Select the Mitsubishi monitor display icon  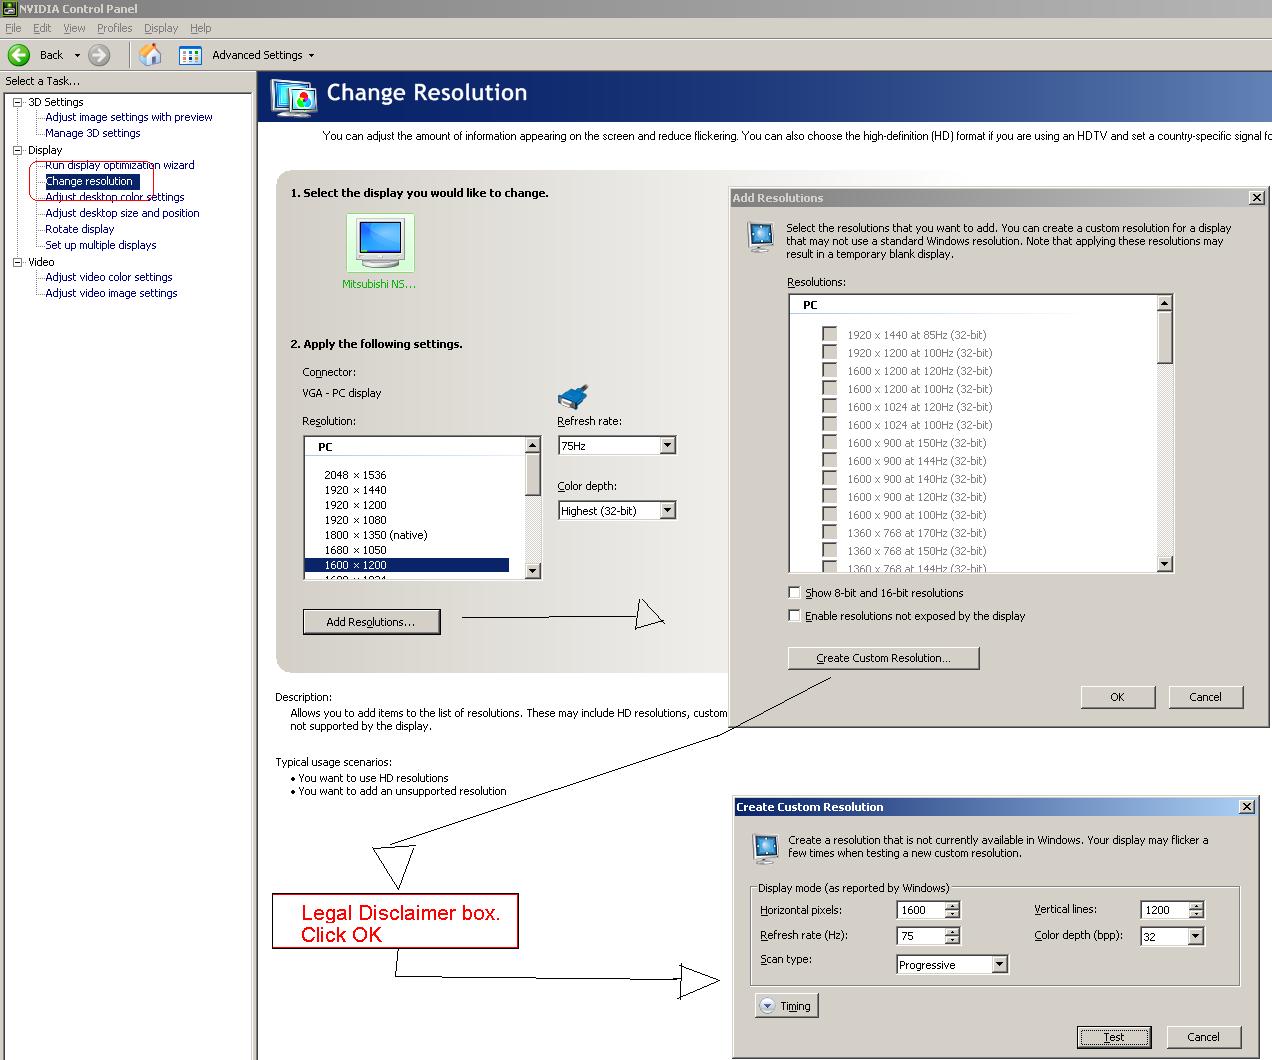click(x=380, y=243)
